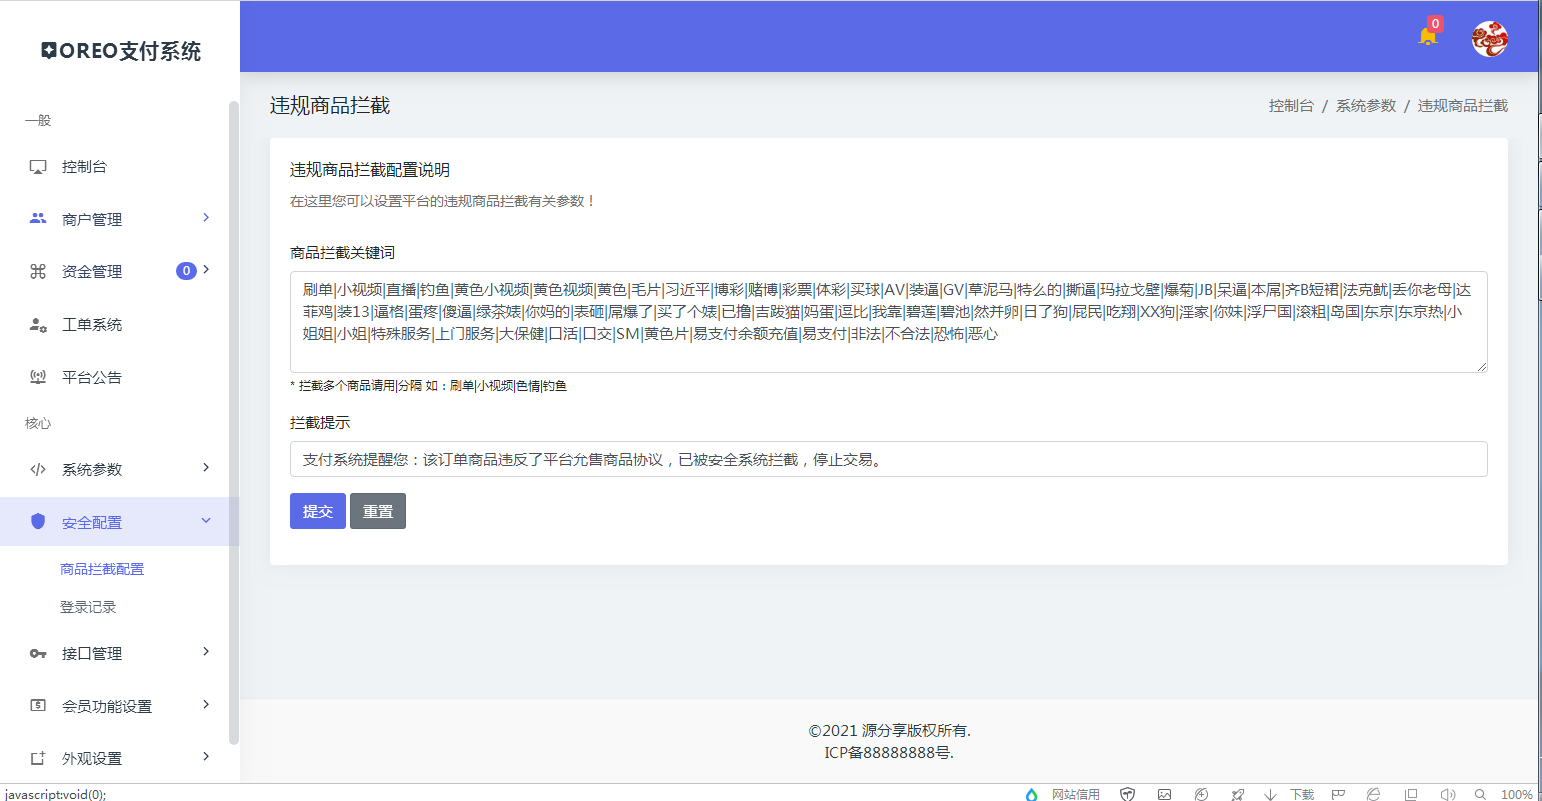Open 控制台 from the breadcrumb trail

click(1290, 104)
